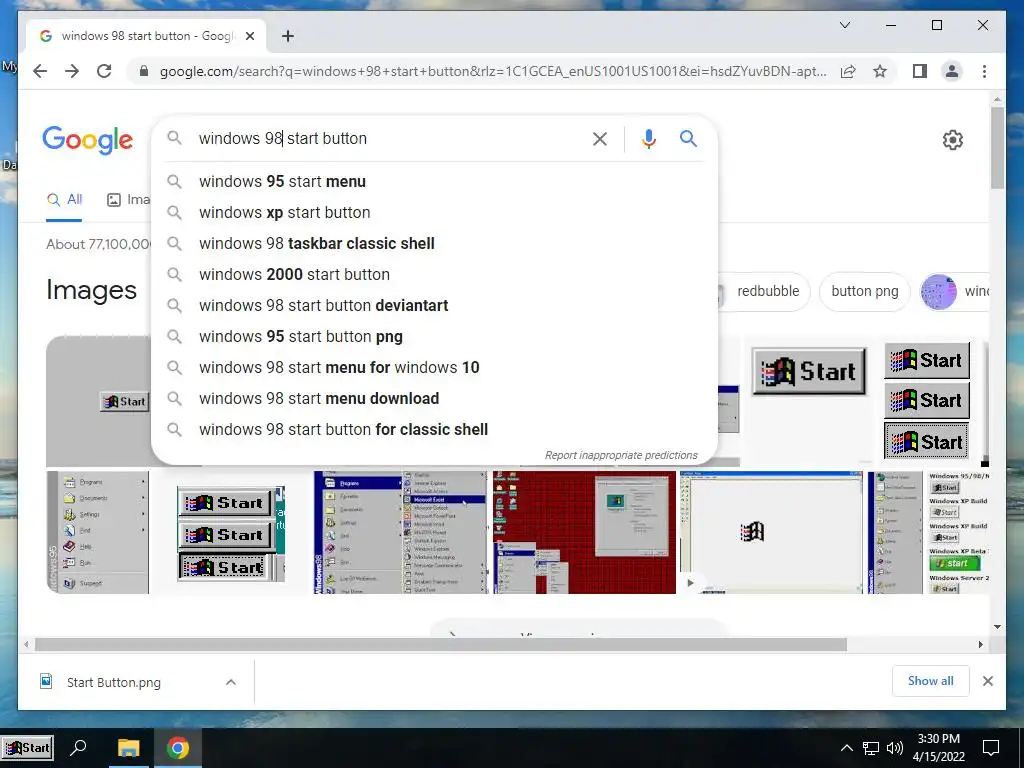The image size is (1024, 768).
Task: Choose suggestion windows 95 start button png
Action: [x=434, y=336]
